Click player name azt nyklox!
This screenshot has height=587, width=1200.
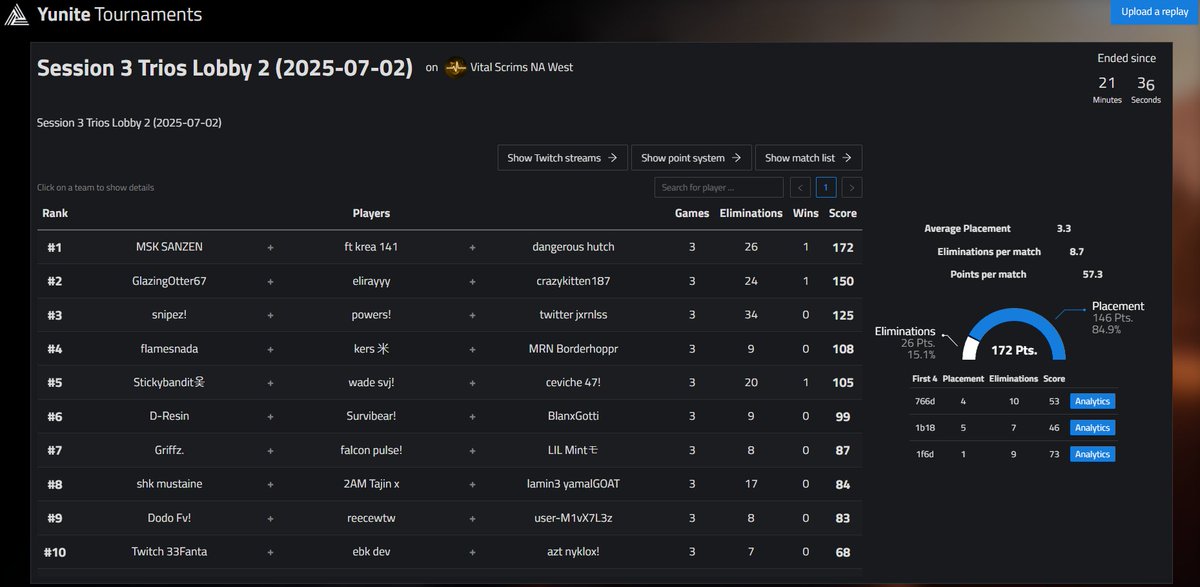[x=573, y=552]
